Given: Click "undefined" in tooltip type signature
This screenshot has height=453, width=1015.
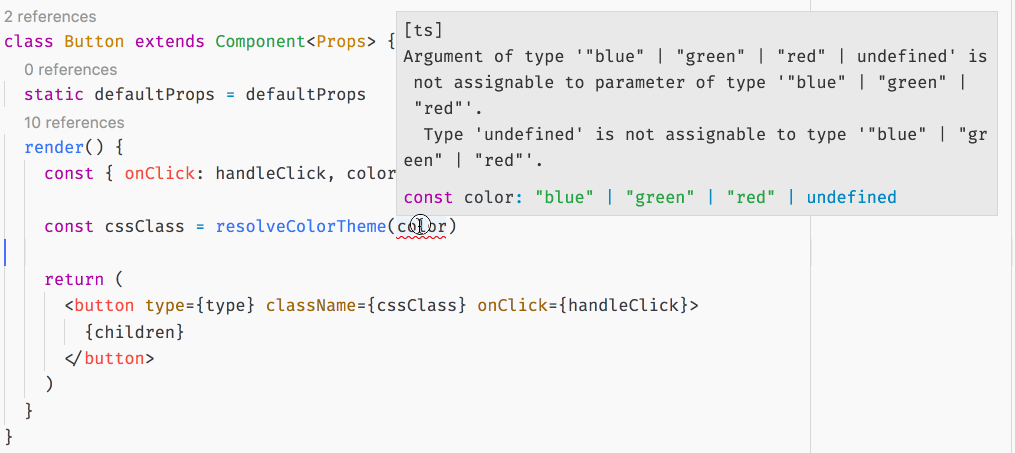Looking at the screenshot, I should (x=851, y=197).
